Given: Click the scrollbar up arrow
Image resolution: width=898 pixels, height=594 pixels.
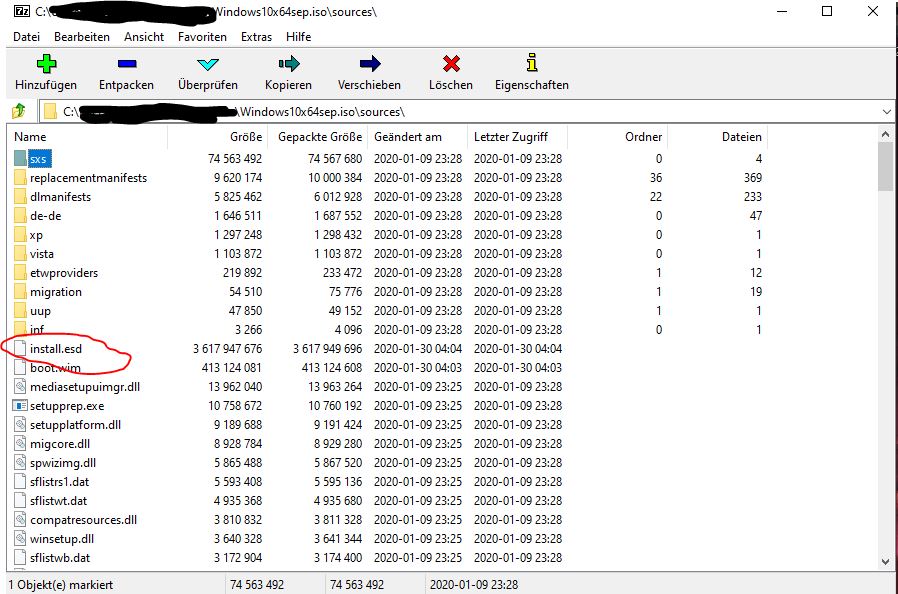Looking at the screenshot, I should (885, 135).
